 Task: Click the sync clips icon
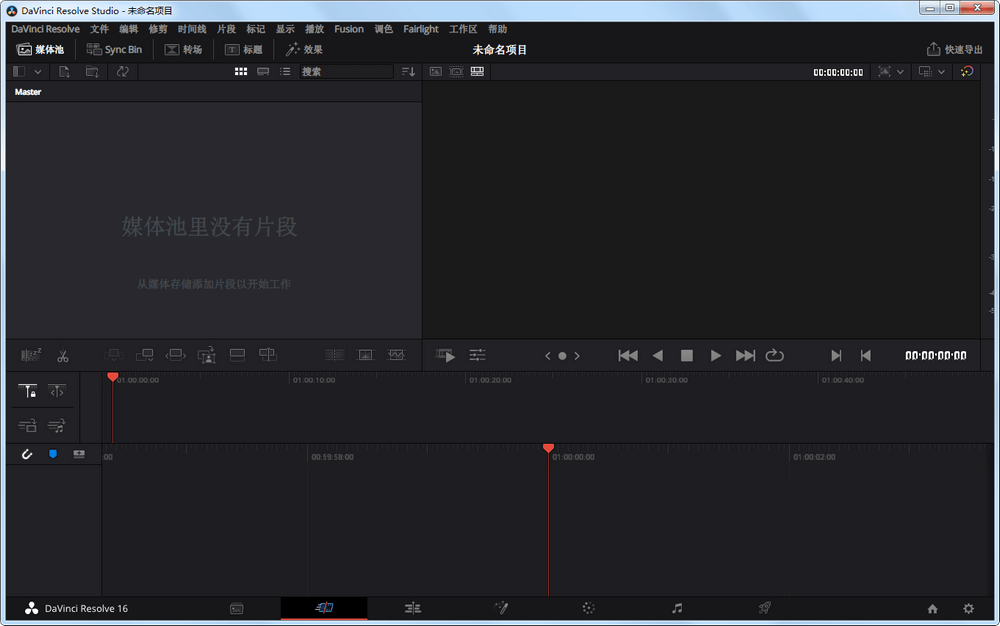[122, 72]
